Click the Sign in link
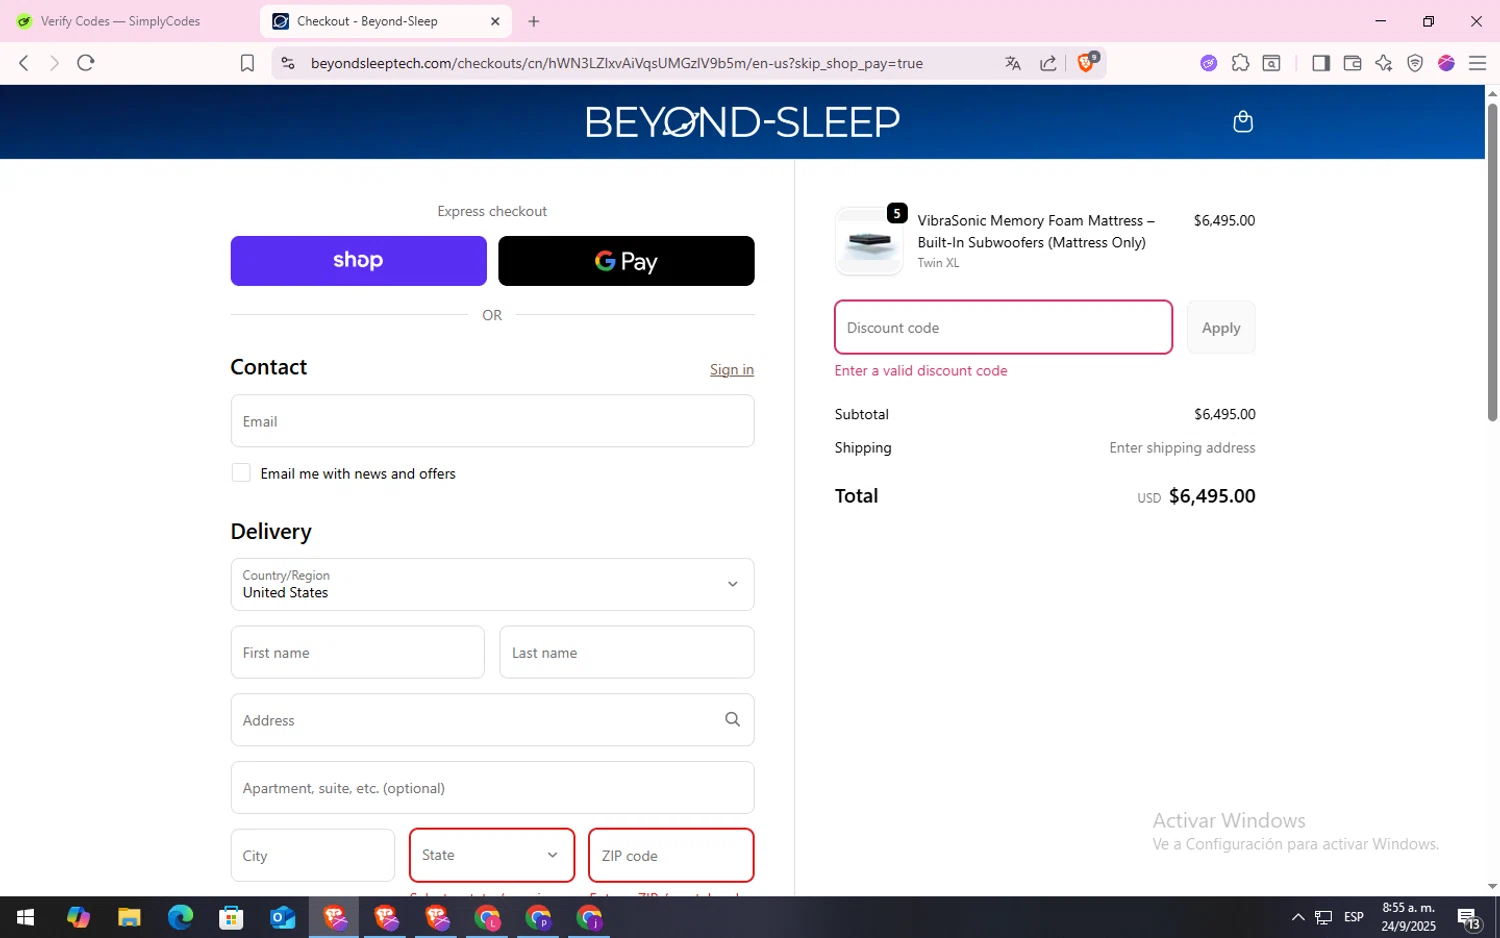 pos(732,370)
